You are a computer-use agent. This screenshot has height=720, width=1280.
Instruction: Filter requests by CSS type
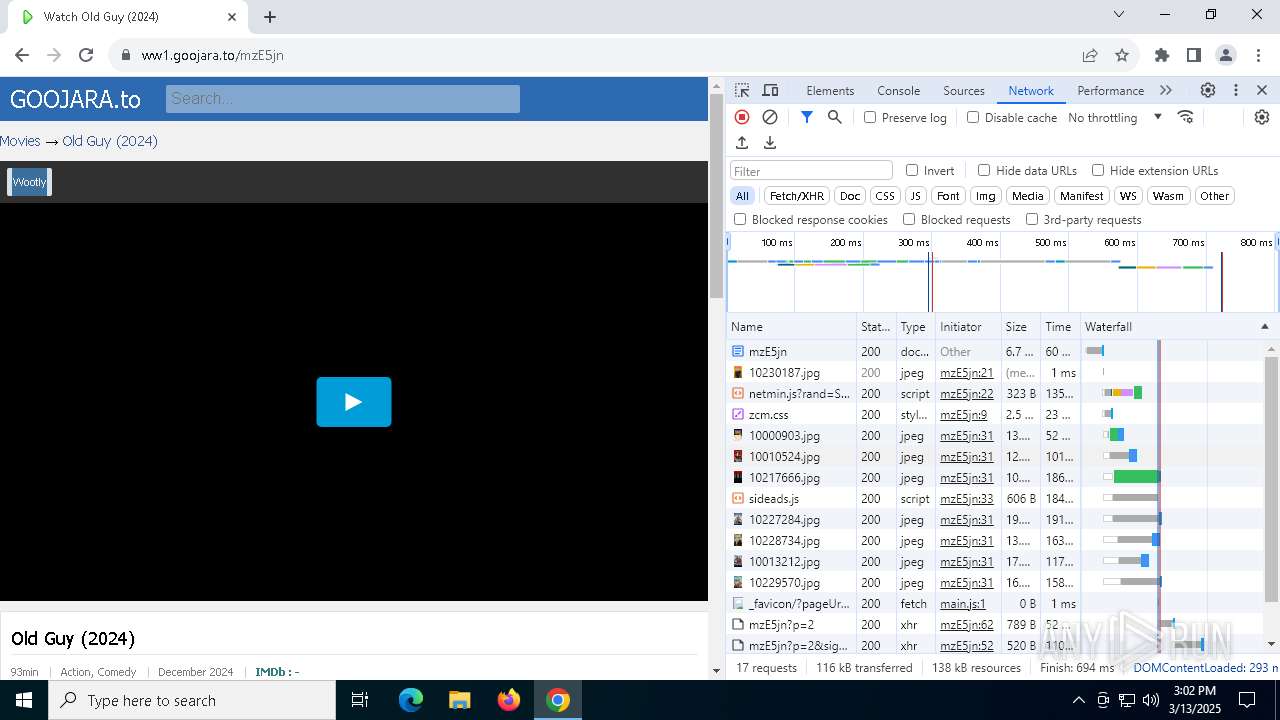[x=884, y=196]
